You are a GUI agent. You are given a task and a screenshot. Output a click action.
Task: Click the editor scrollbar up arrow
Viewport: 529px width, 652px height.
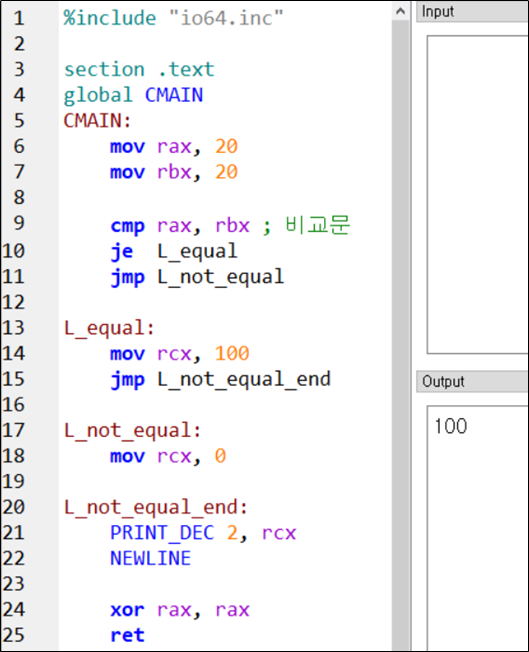click(x=400, y=11)
